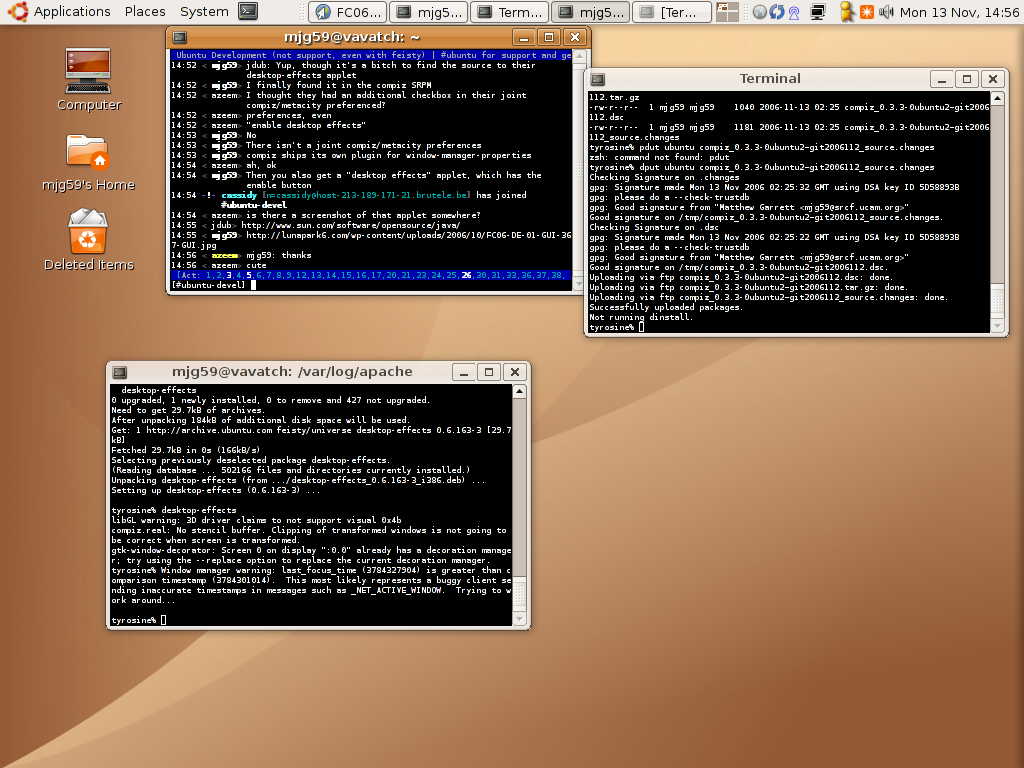The width and height of the screenshot is (1024, 768).
Task: Switch to the FC06 window in the taskbar
Action: pyautogui.click(x=346, y=12)
